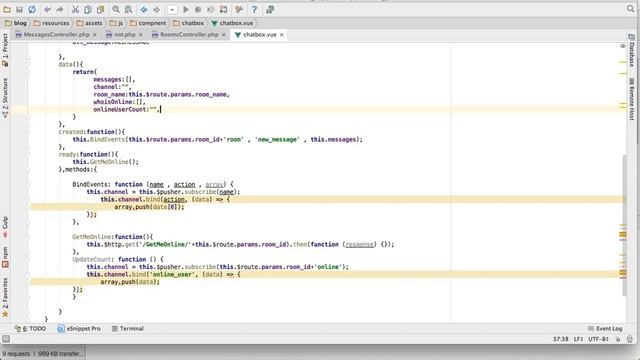Viewport: 640px width, 360px height.
Task: Click the Replace magnifier icon
Action: tap(128, 9)
